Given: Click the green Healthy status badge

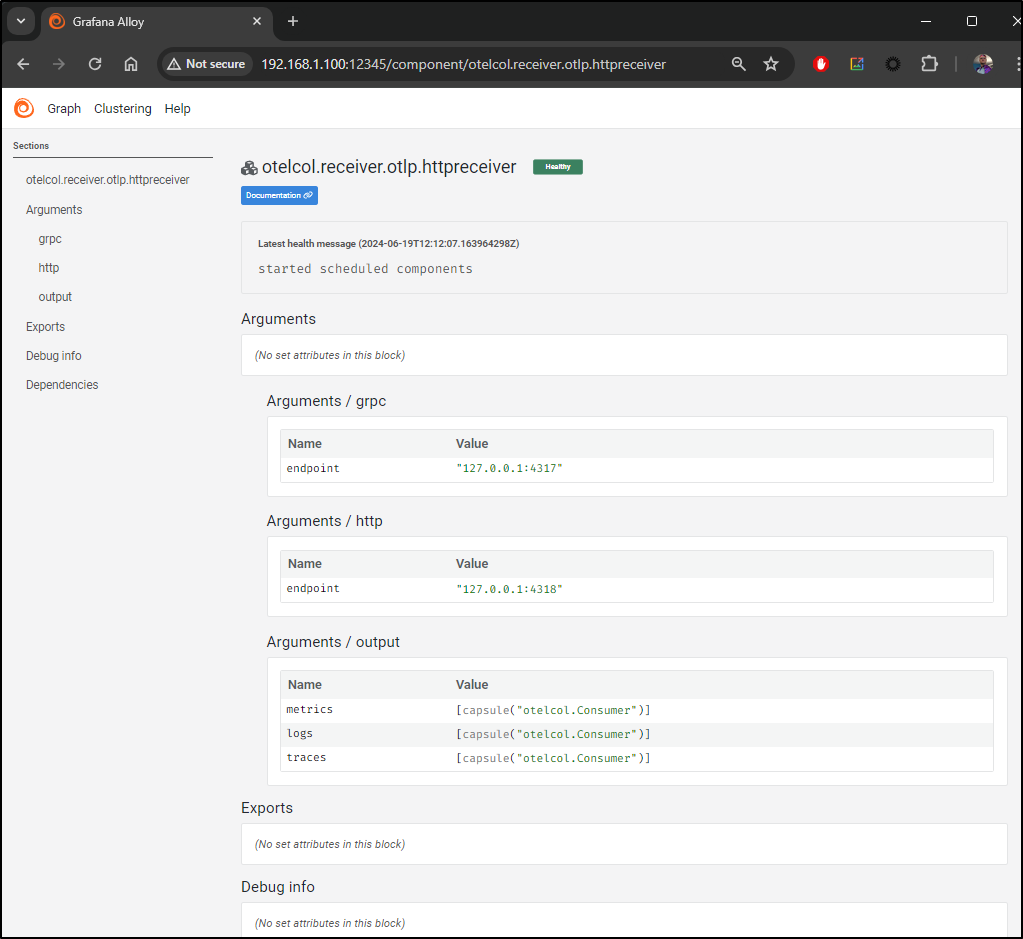Looking at the screenshot, I should click(x=558, y=166).
